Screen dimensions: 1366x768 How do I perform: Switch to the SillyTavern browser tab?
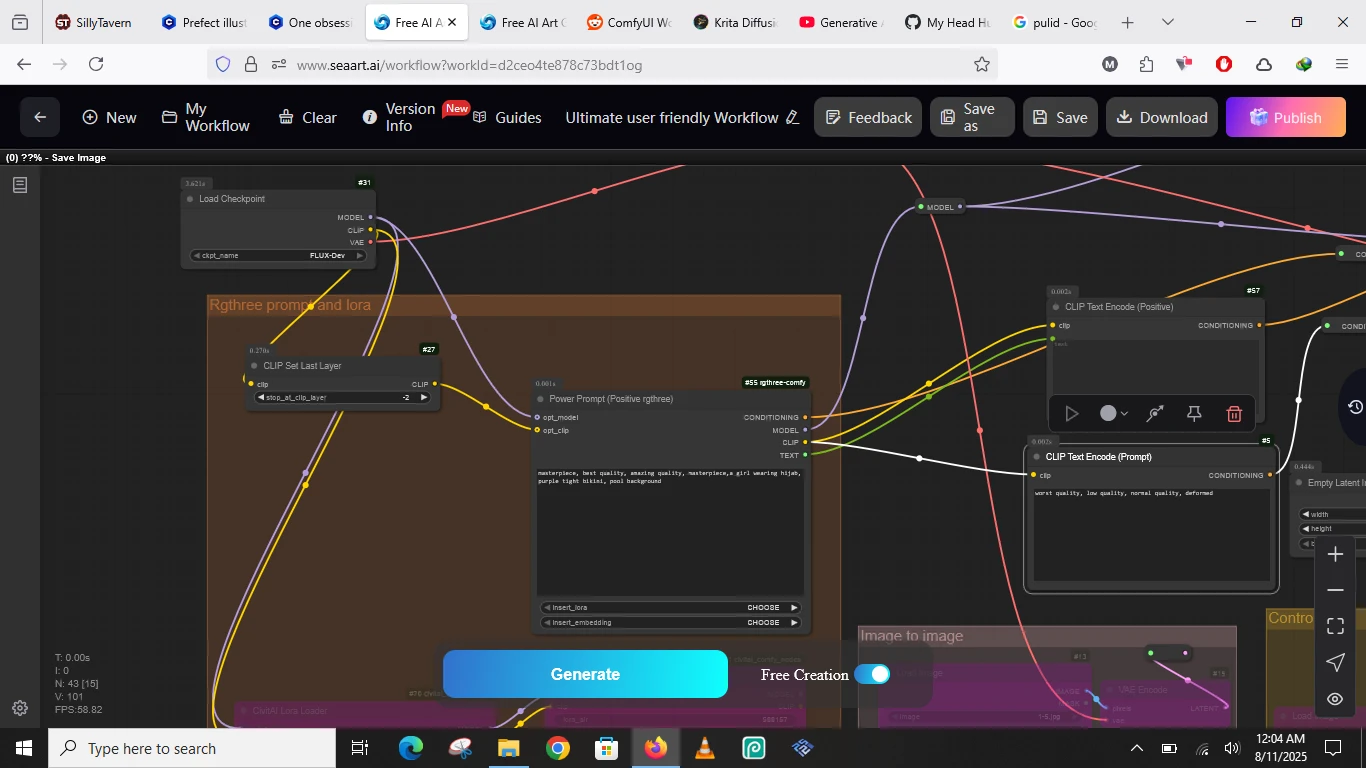(x=94, y=22)
